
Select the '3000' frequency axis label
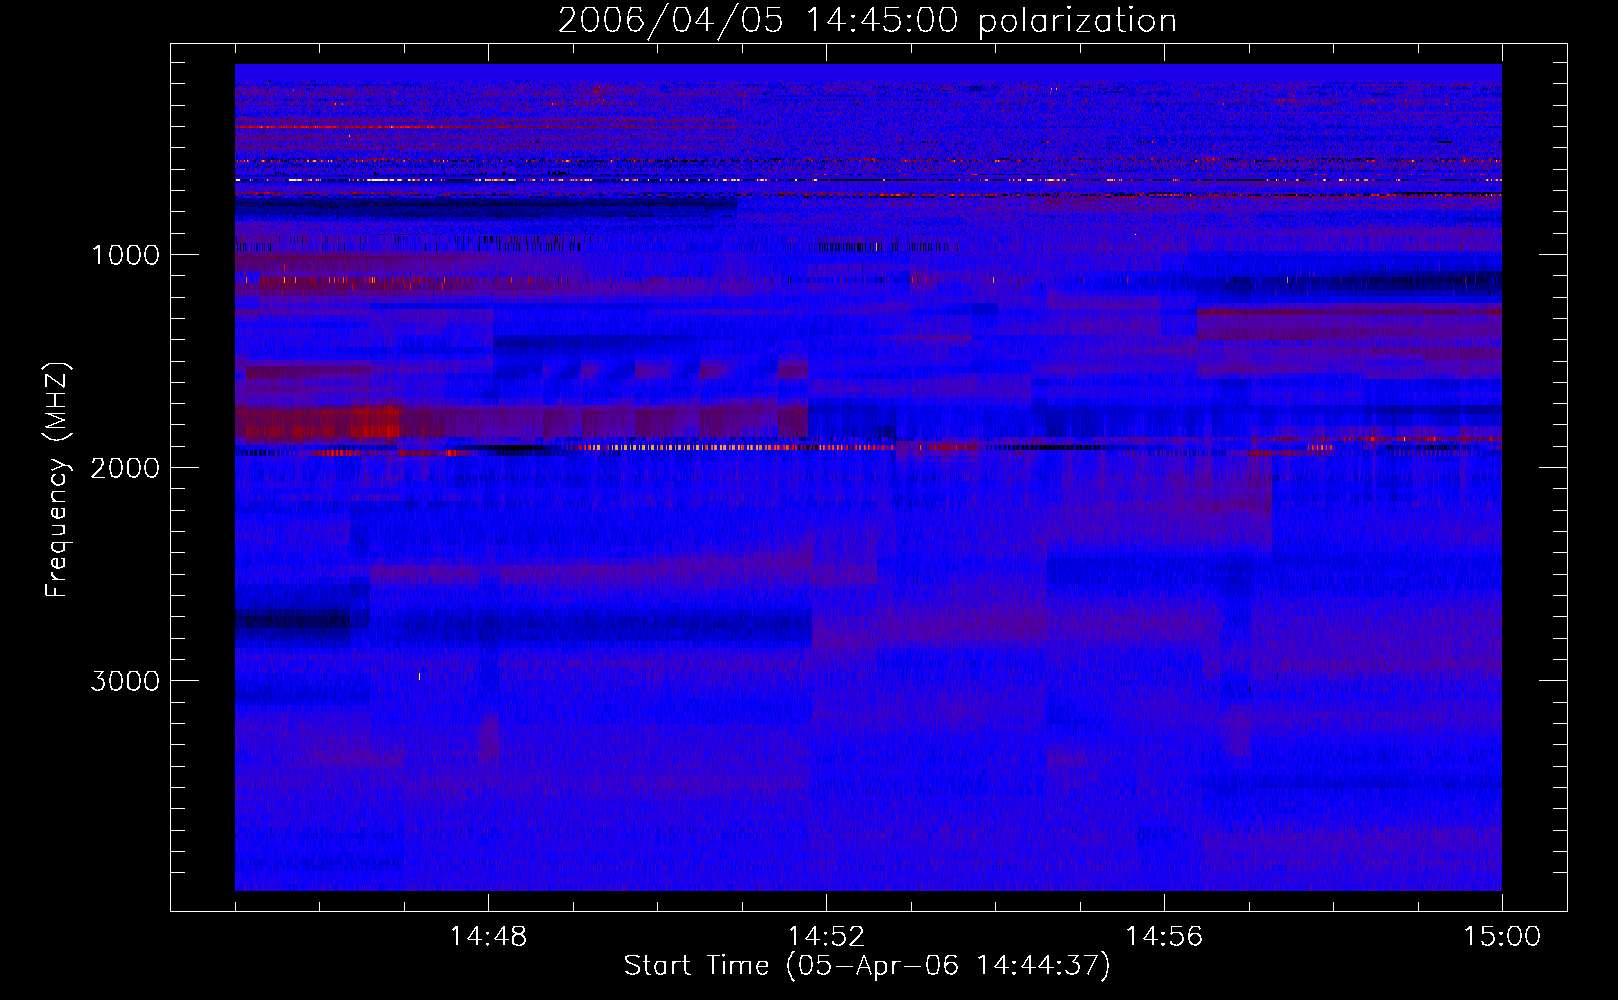(125, 681)
